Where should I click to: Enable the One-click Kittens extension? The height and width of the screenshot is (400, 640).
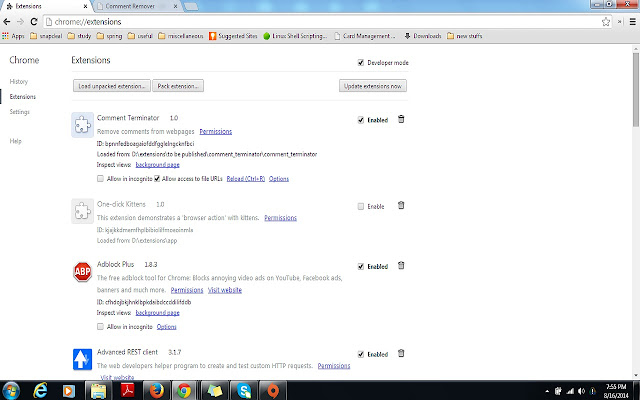pos(360,206)
